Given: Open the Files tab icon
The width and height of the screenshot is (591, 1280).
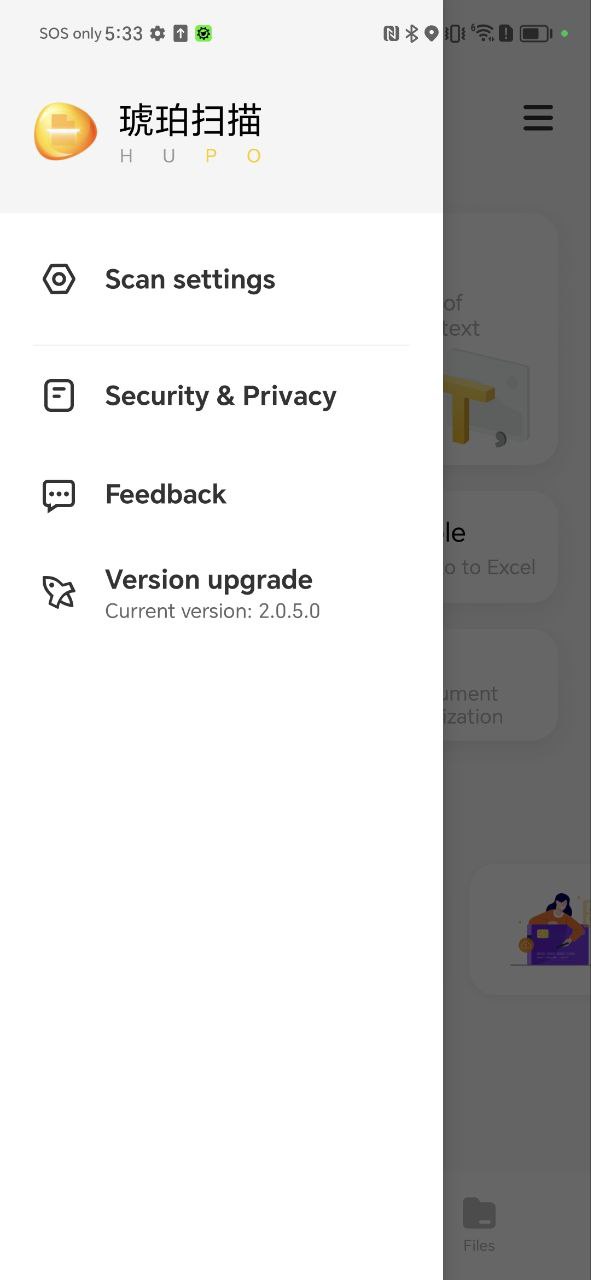Looking at the screenshot, I should tap(479, 1214).
